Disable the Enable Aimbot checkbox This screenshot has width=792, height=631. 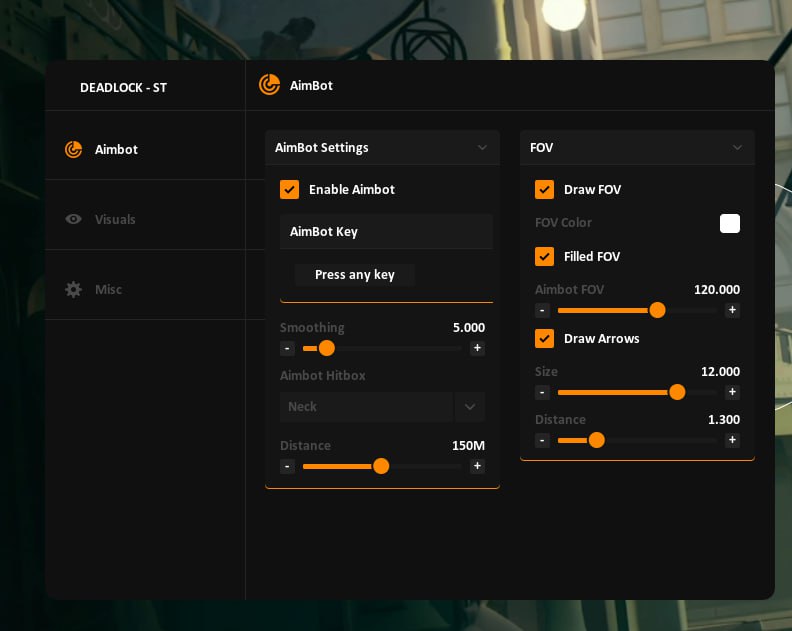click(289, 189)
